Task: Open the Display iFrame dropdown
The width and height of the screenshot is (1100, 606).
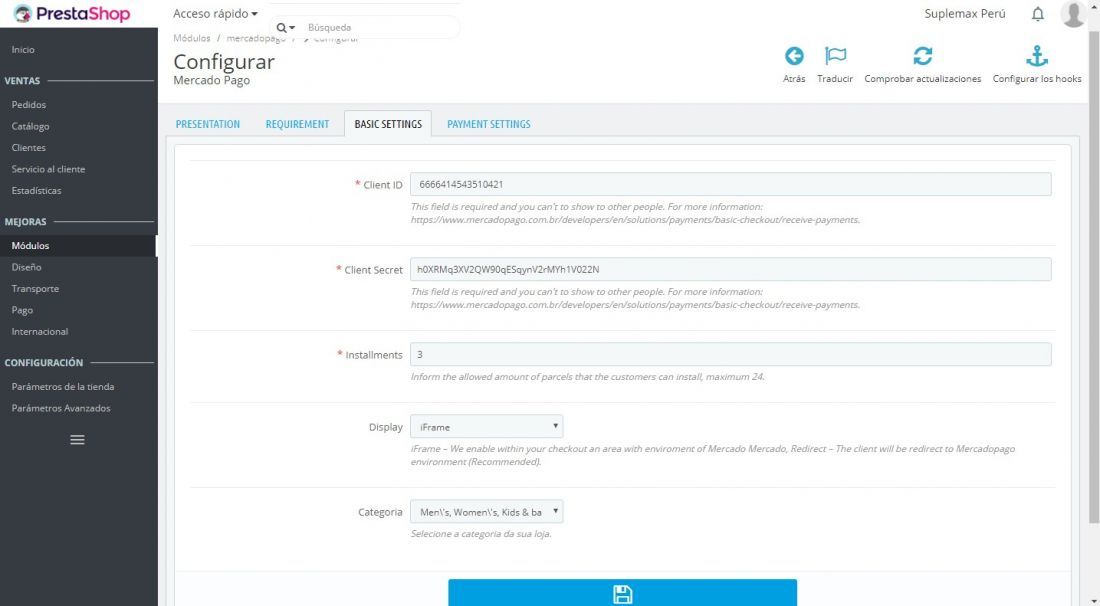Action: point(486,426)
